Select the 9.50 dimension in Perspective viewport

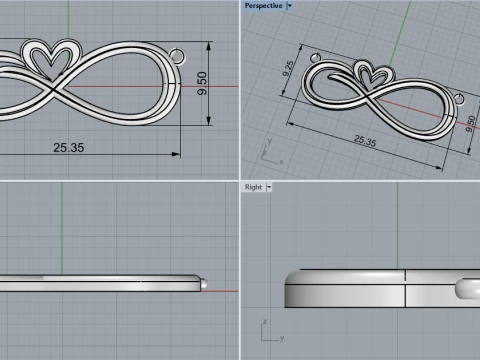[471, 124]
